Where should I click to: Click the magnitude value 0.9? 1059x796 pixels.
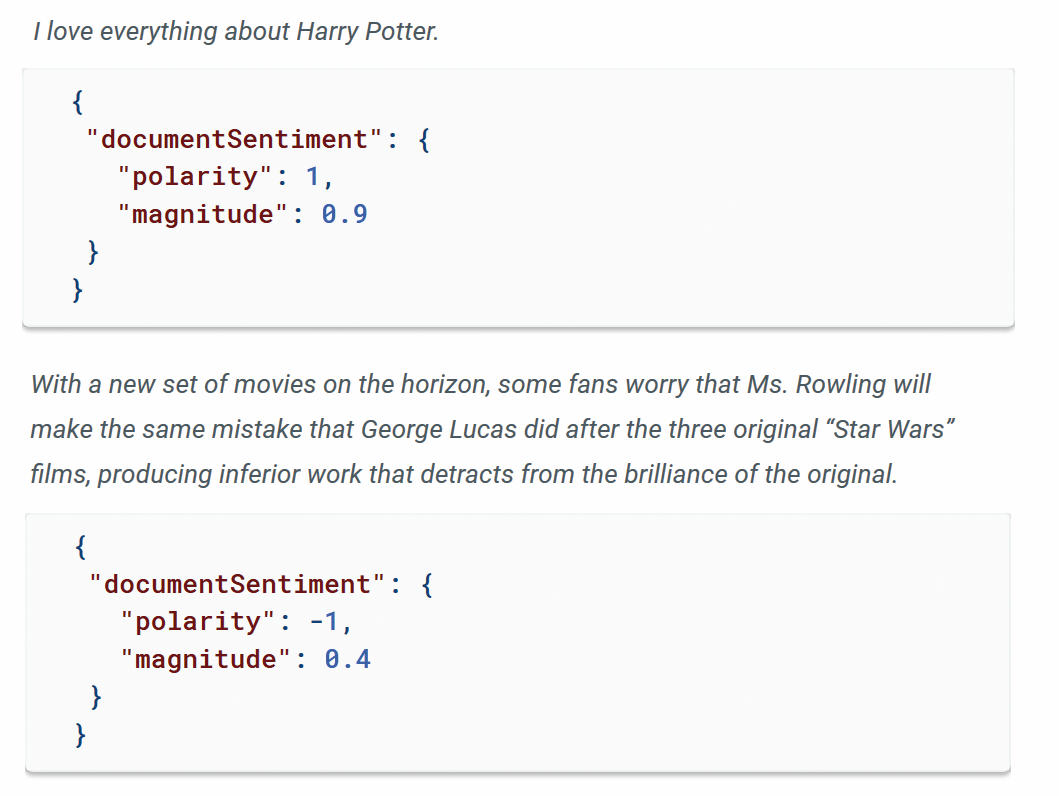344,215
